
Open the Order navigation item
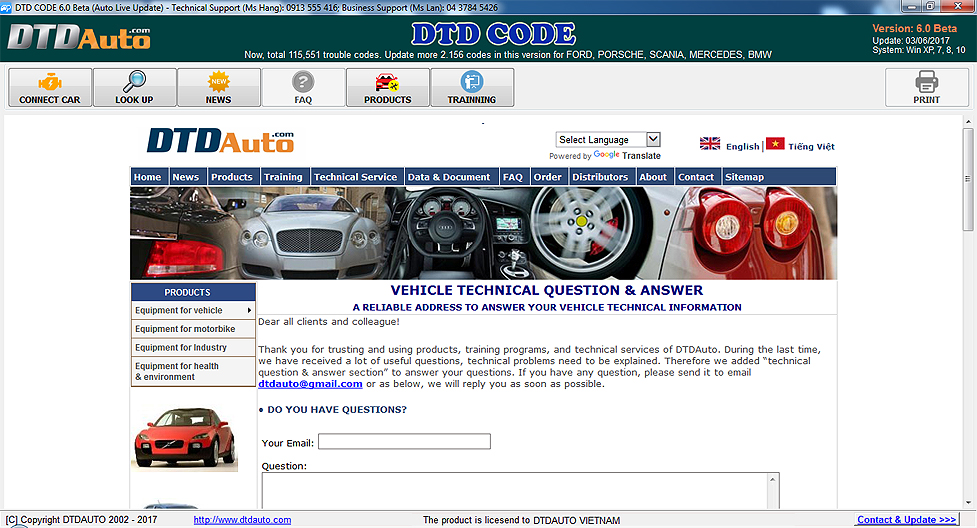[x=548, y=177]
